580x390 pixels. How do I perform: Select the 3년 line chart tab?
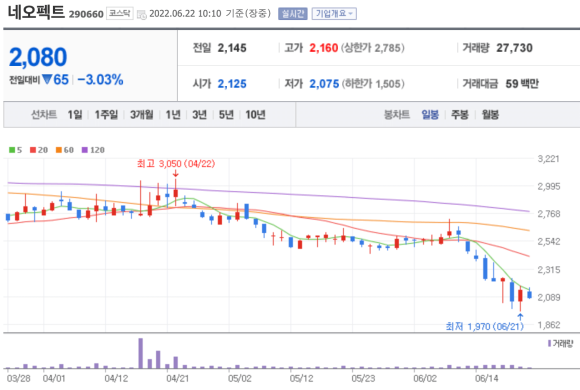(x=199, y=115)
